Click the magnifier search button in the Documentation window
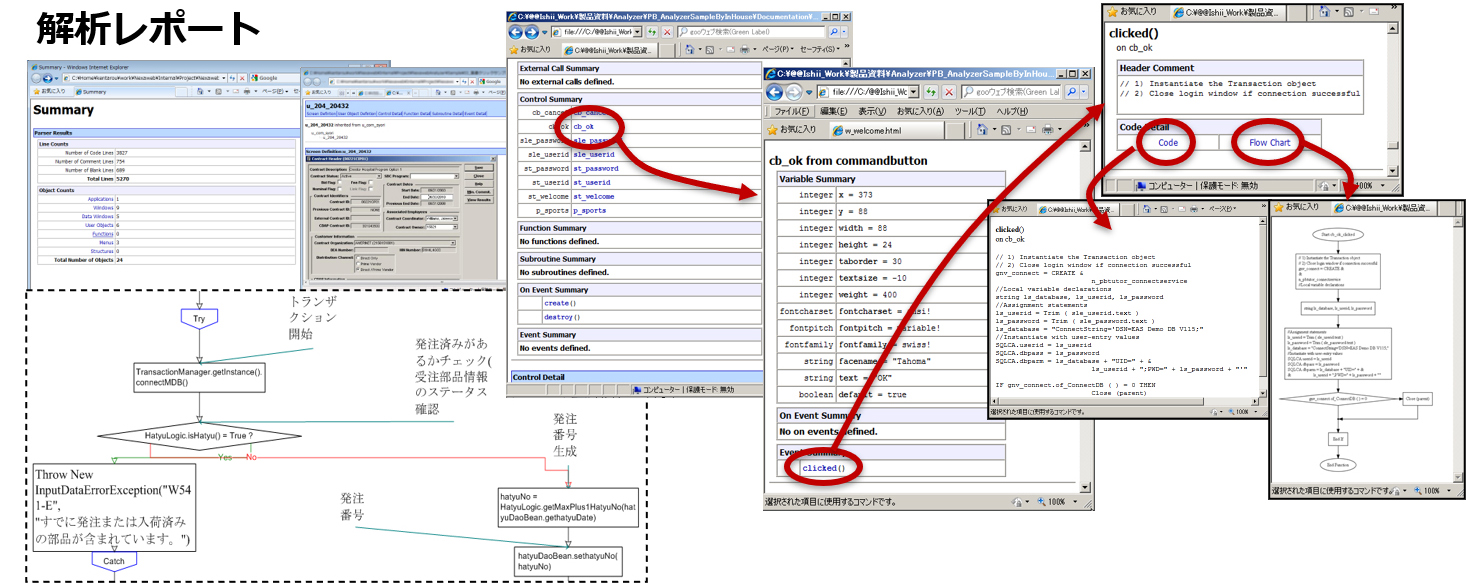The height and width of the screenshot is (583, 1466). (835, 32)
